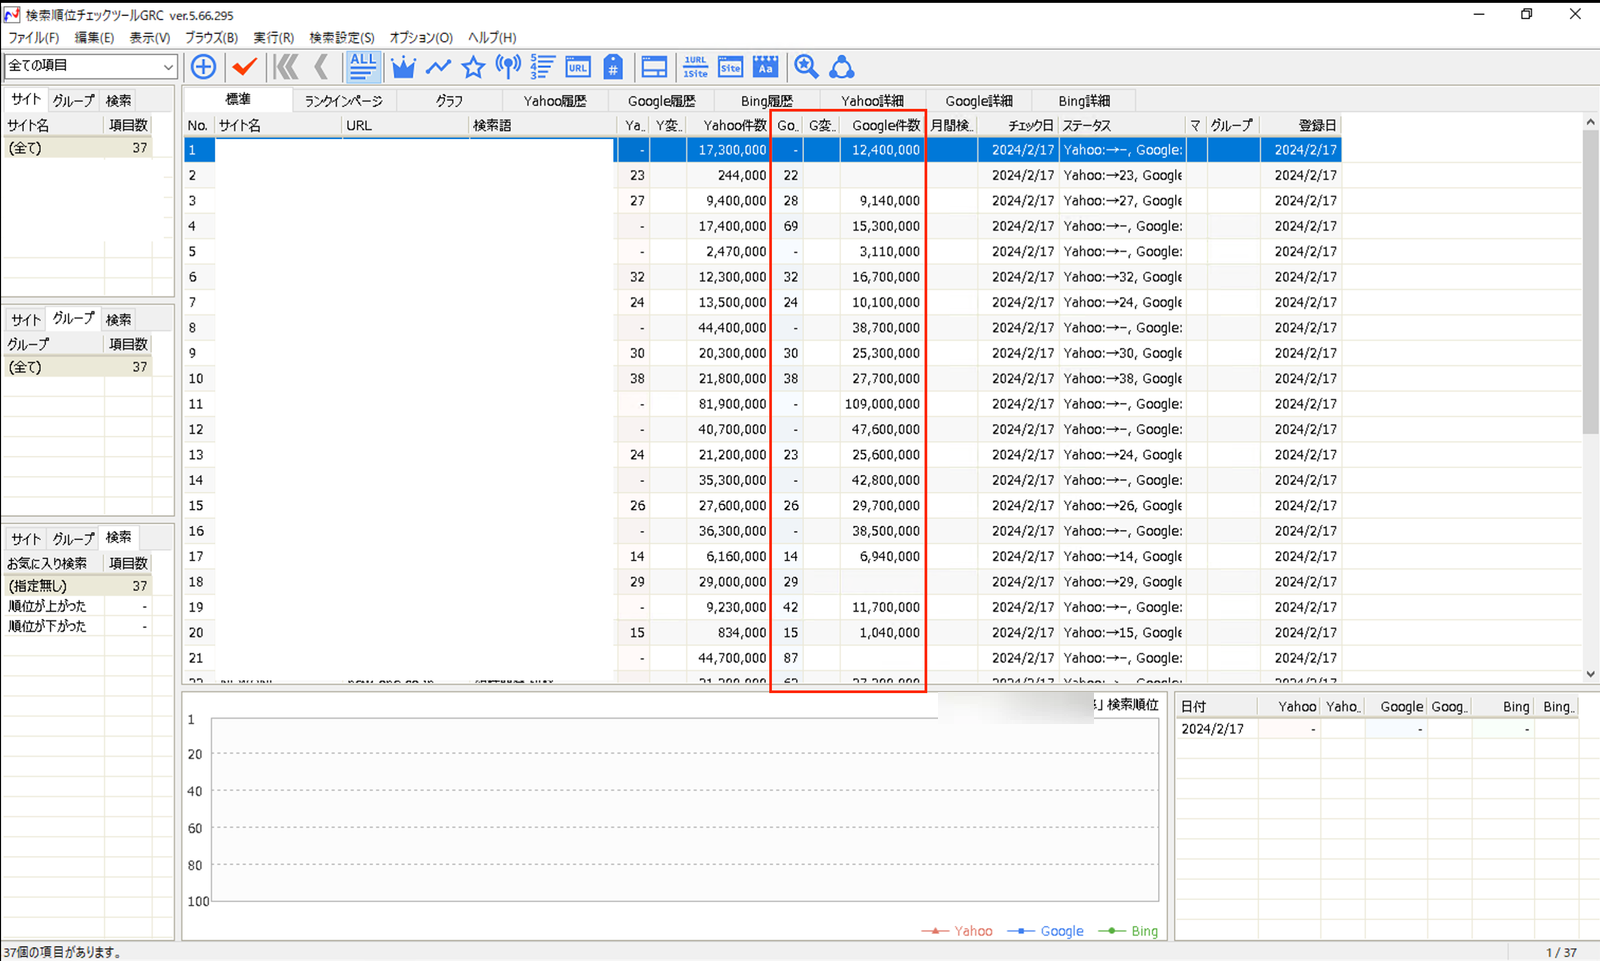Image resolution: width=1600 pixels, height=961 pixels.
Task: Click the antenna broadcast icon
Action: [x=508, y=67]
